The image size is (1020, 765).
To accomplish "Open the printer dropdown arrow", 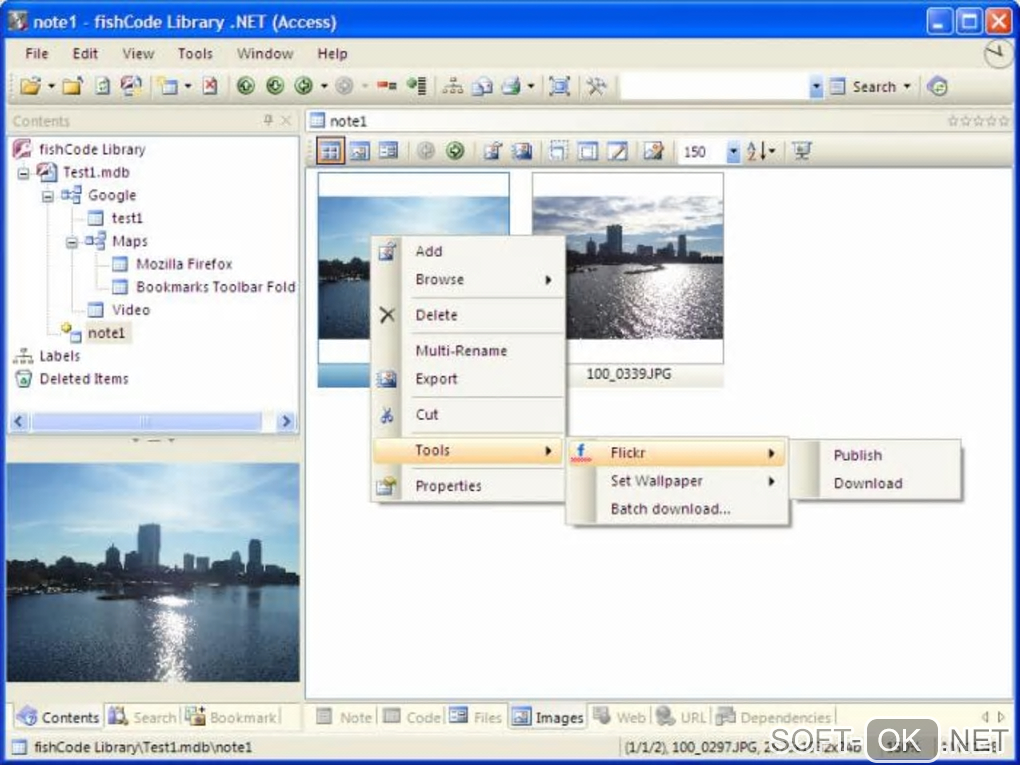I will tap(531, 86).
